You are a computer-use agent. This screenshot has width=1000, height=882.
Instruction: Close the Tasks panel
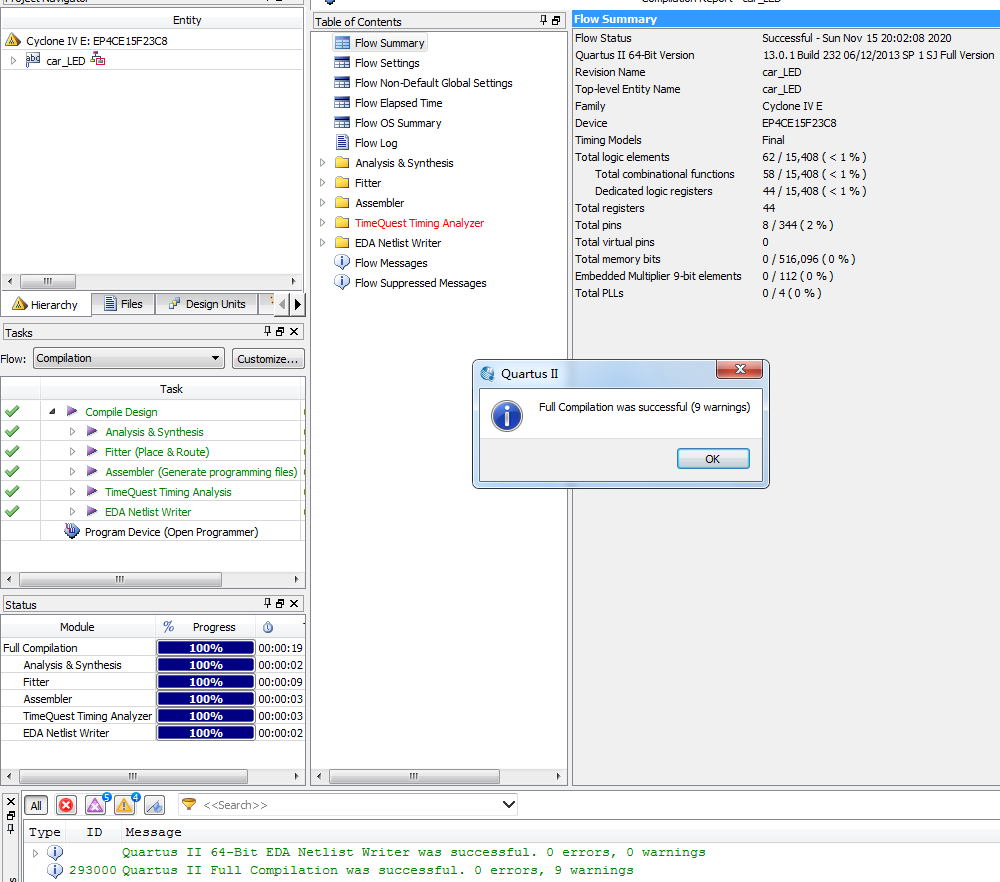294,332
